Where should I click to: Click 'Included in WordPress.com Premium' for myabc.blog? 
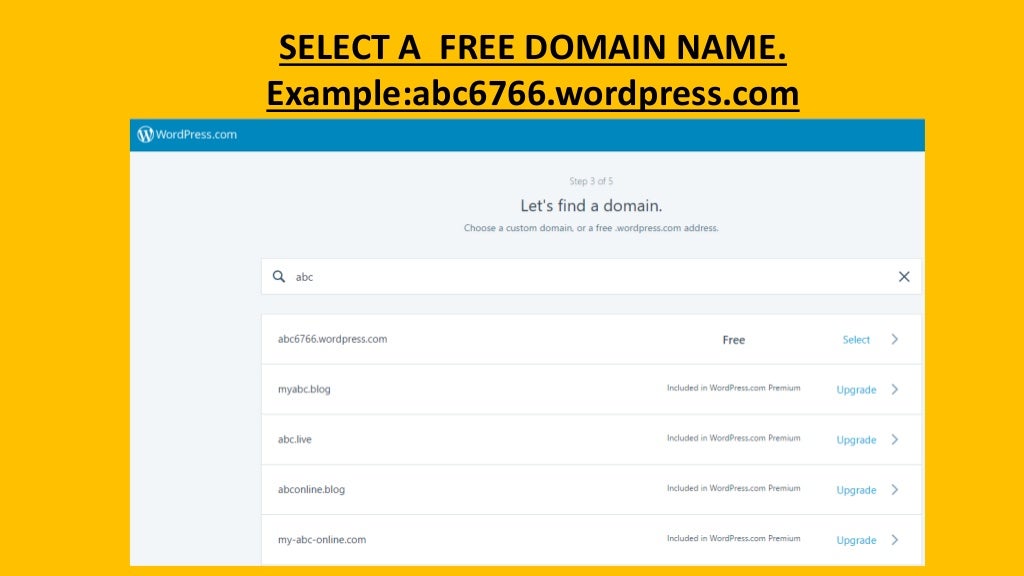coord(733,388)
